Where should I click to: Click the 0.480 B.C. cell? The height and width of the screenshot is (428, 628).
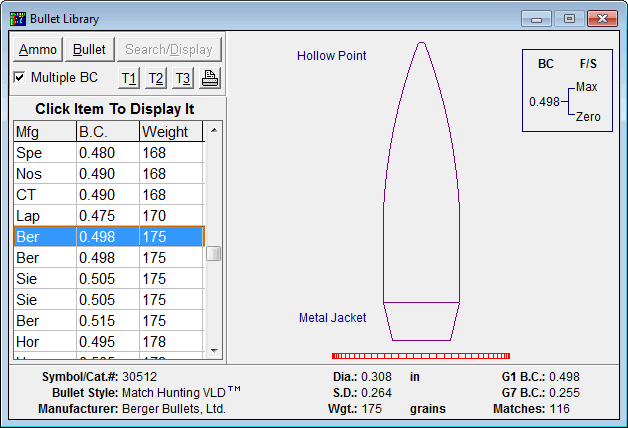pos(108,153)
